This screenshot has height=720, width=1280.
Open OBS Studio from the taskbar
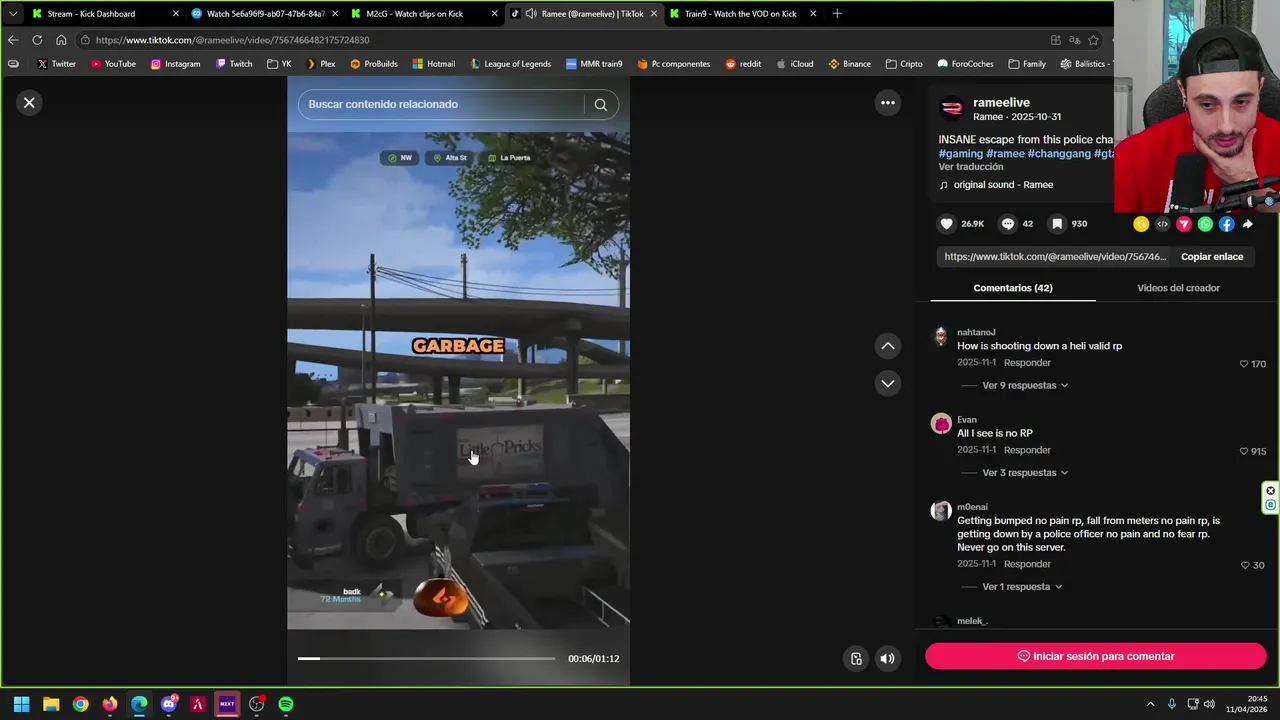pyautogui.click(x=257, y=704)
